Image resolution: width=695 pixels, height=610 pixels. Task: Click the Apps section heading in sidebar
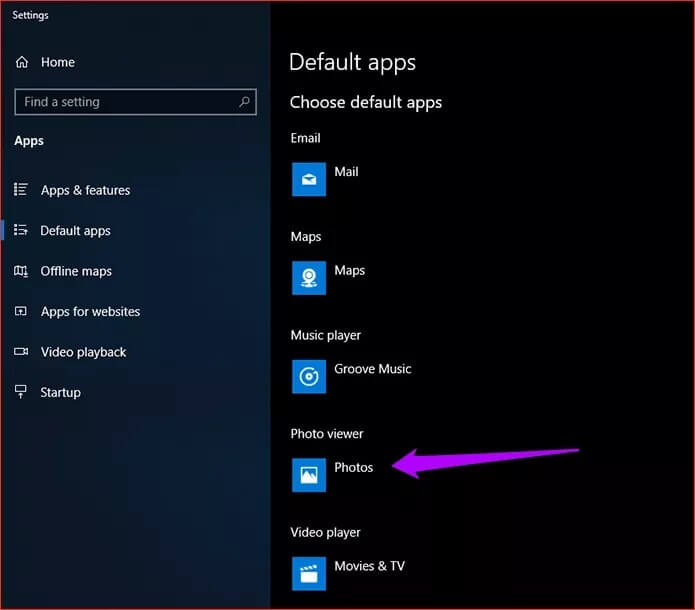tap(29, 141)
